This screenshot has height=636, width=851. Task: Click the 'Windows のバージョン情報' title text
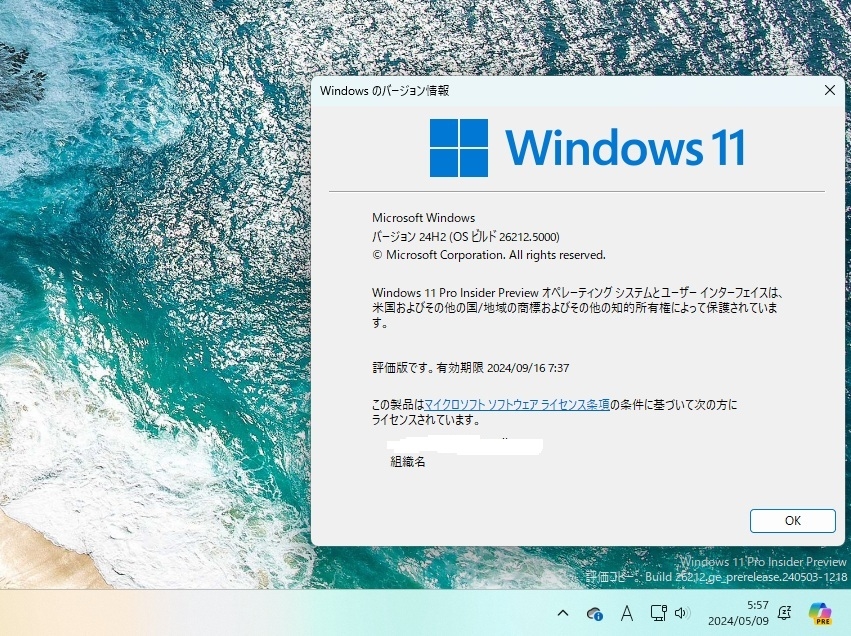click(x=384, y=91)
